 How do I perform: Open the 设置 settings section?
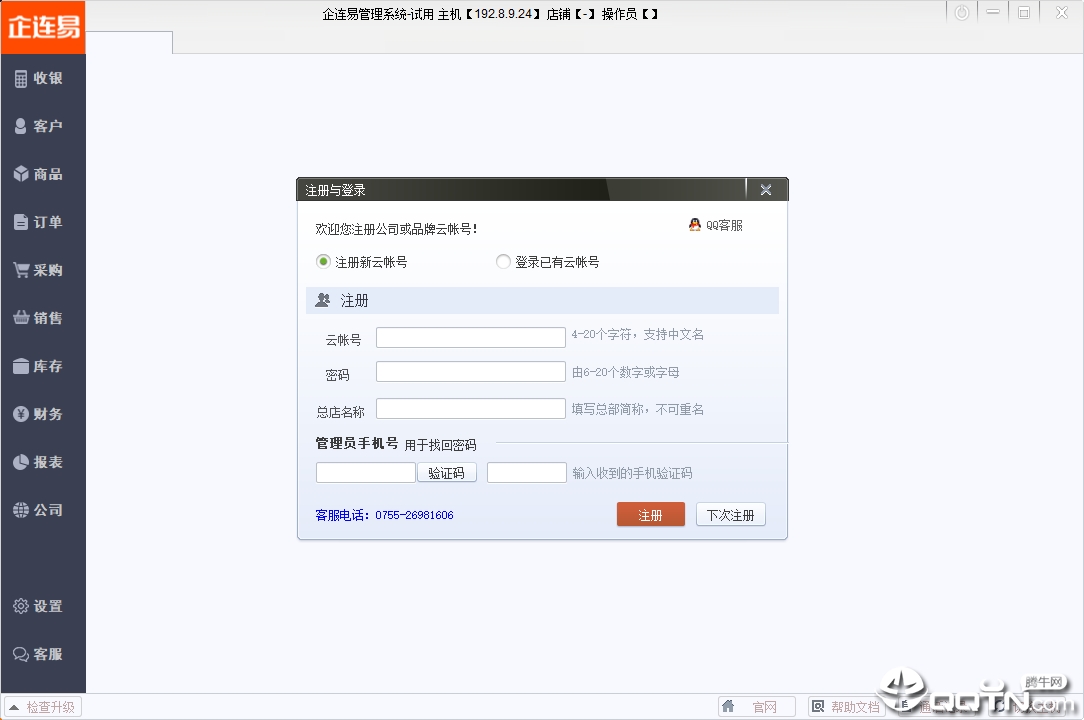pos(39,606)
